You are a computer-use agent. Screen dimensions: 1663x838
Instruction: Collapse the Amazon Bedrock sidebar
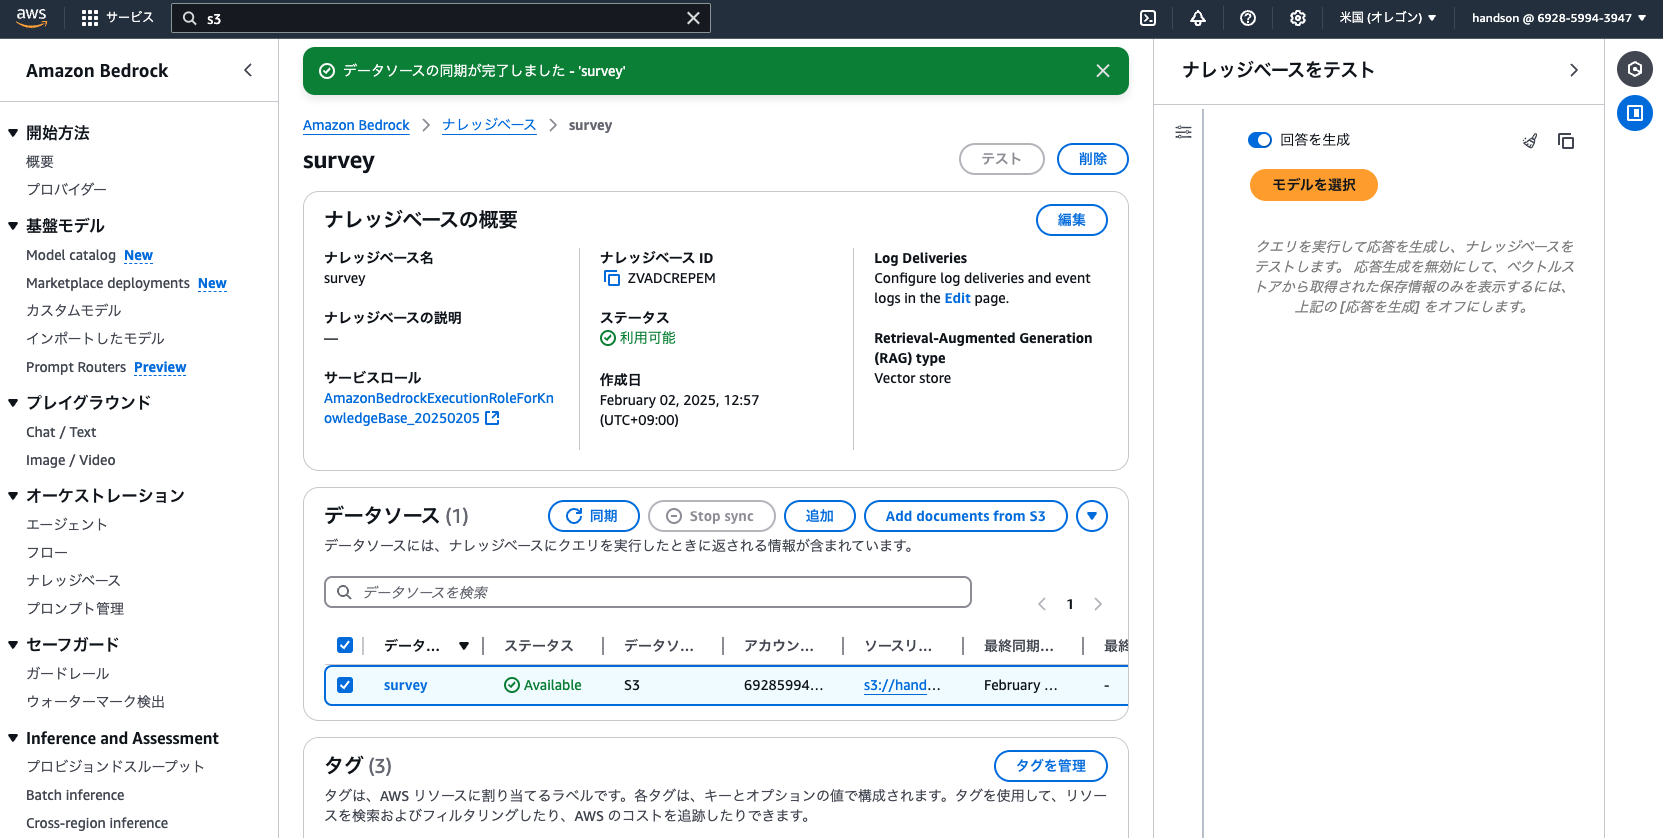tap(248, 70)
